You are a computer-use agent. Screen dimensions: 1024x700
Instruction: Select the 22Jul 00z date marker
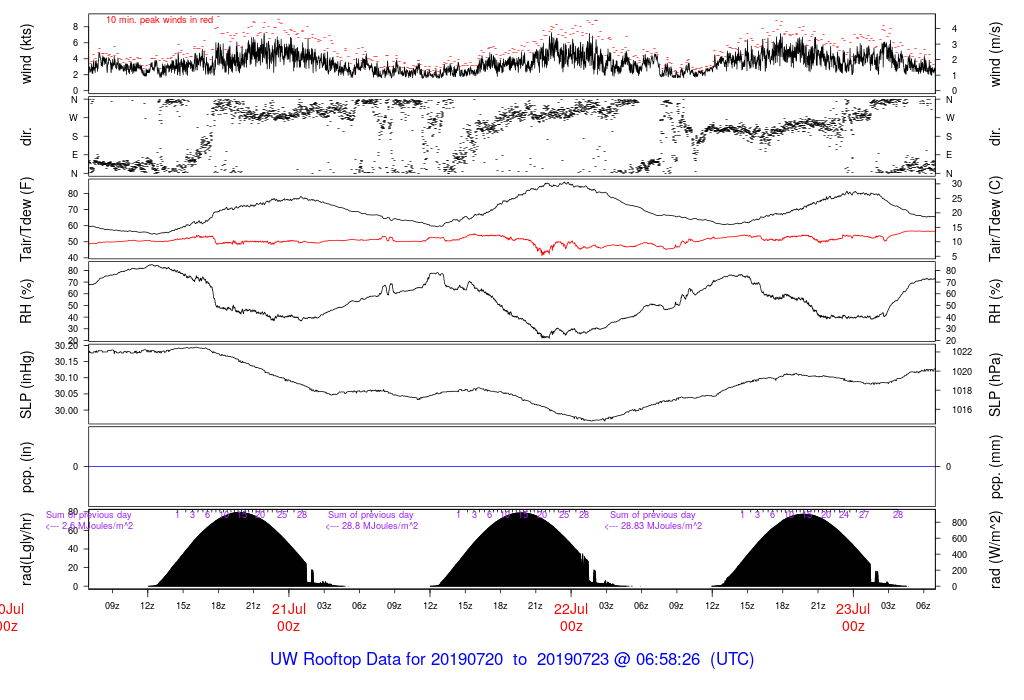(x=571, y=616)
